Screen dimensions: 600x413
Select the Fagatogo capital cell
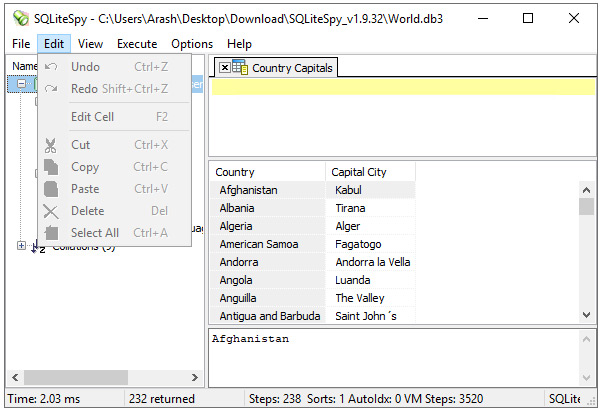[370, 244]
